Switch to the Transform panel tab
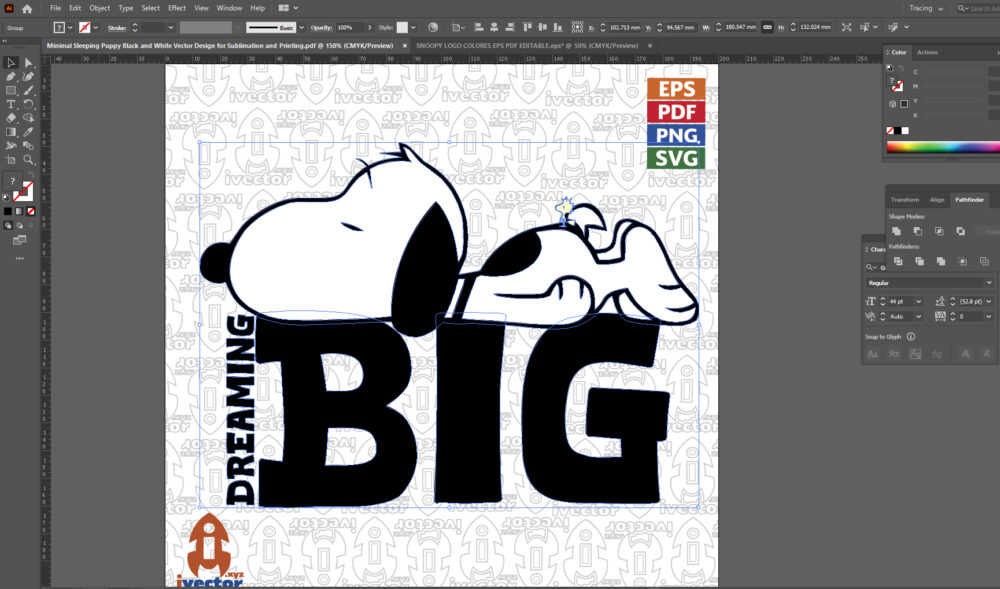 (x=904, y=200)
